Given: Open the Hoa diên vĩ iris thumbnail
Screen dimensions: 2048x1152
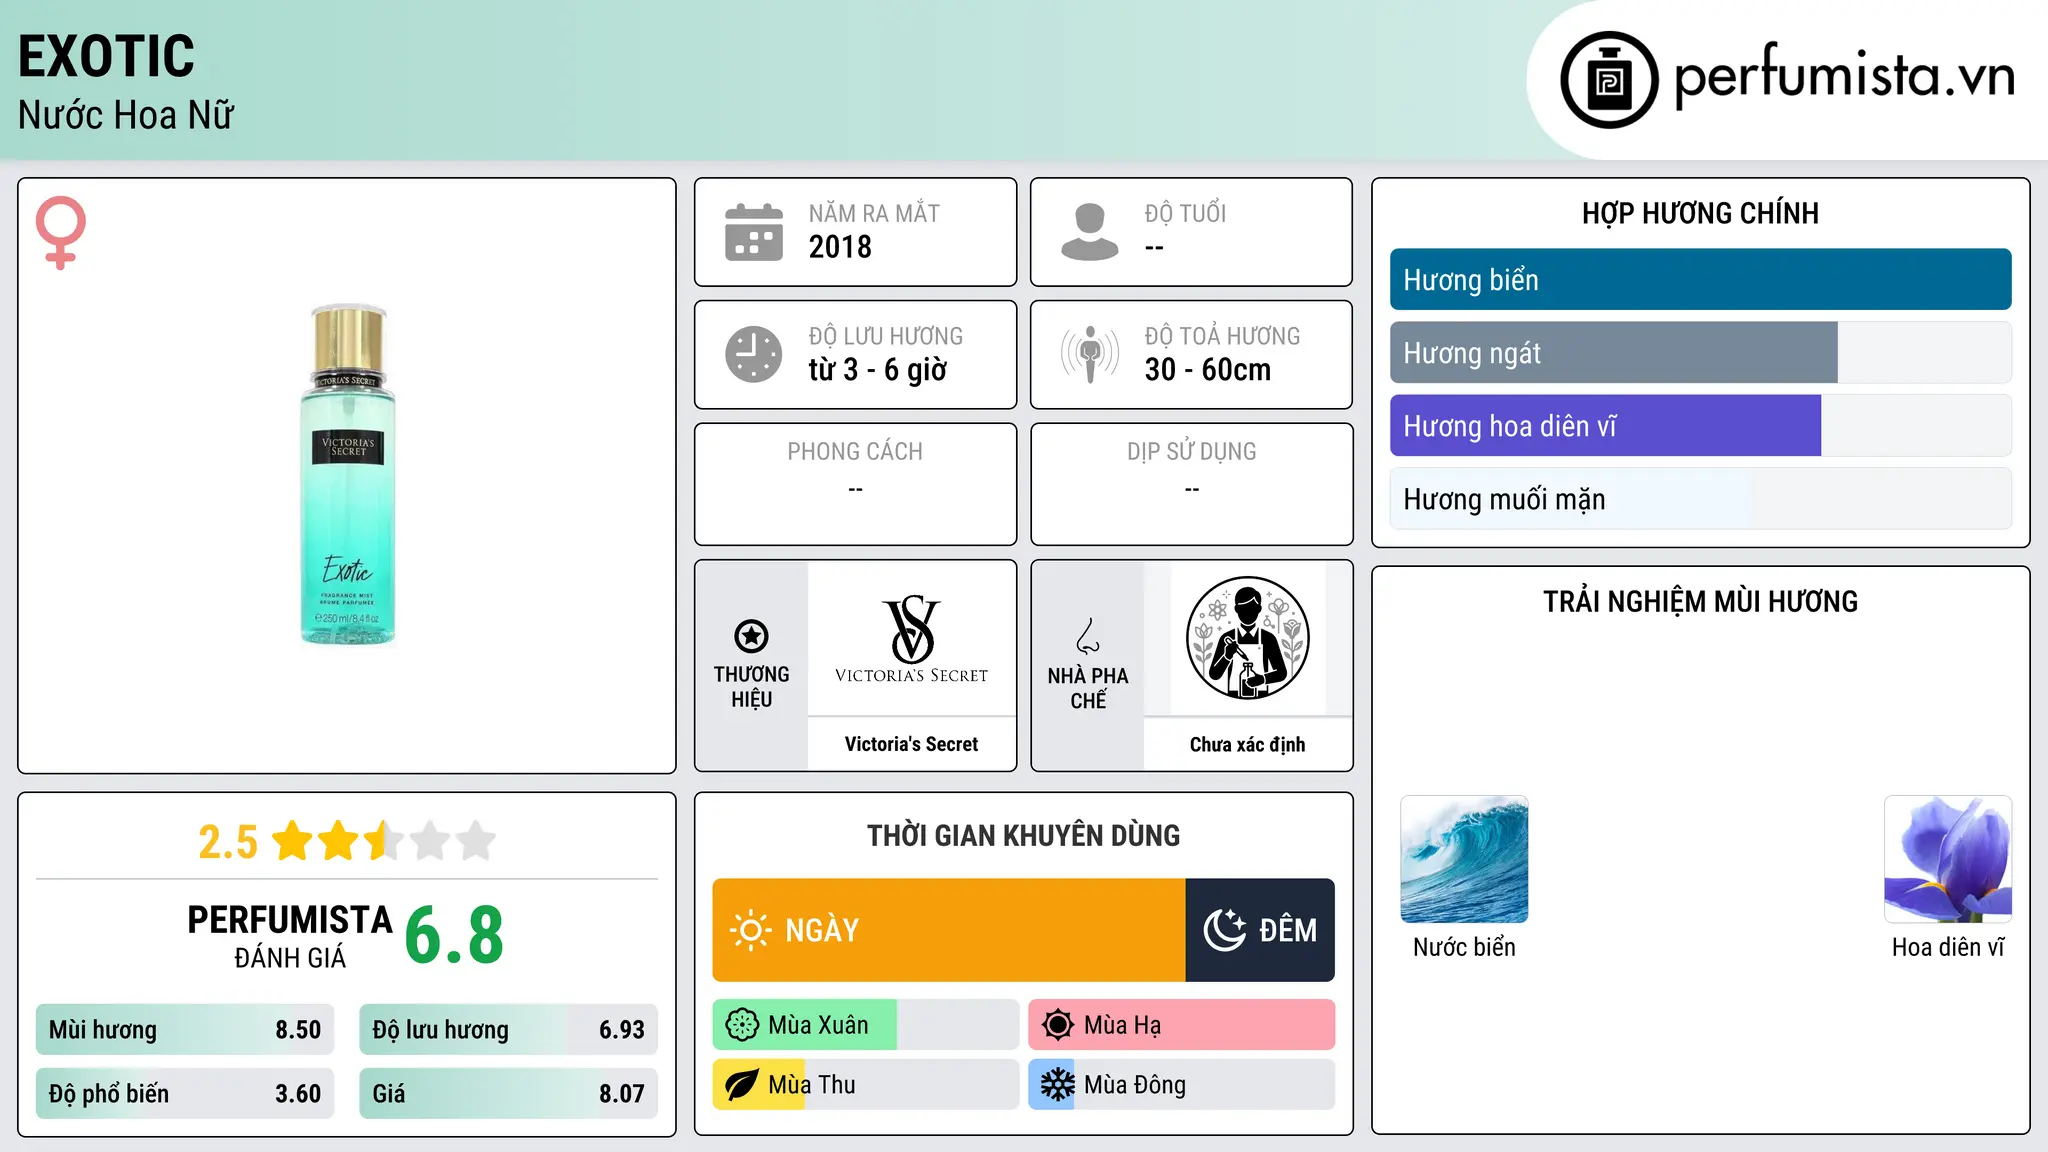Looking at the screenshot, I should (1948, 859).
